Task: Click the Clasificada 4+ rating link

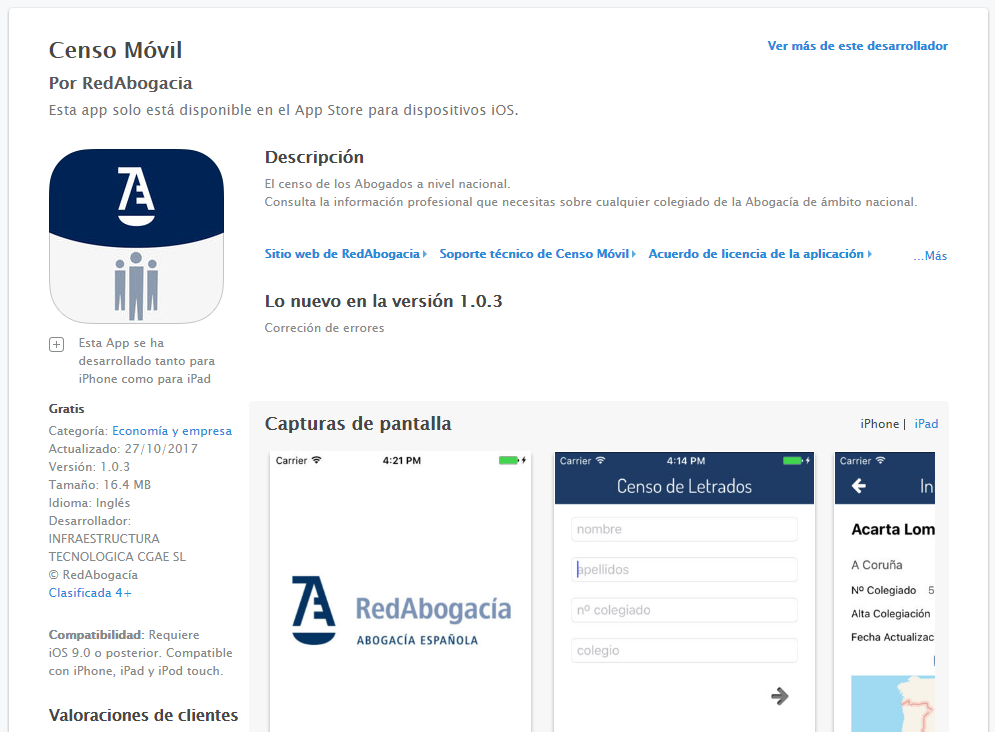Action: [90, 593]
